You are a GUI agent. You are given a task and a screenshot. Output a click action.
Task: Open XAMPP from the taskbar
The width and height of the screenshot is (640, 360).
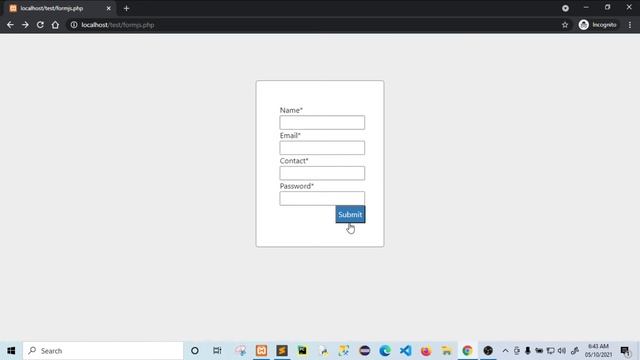tap(261, 351)
